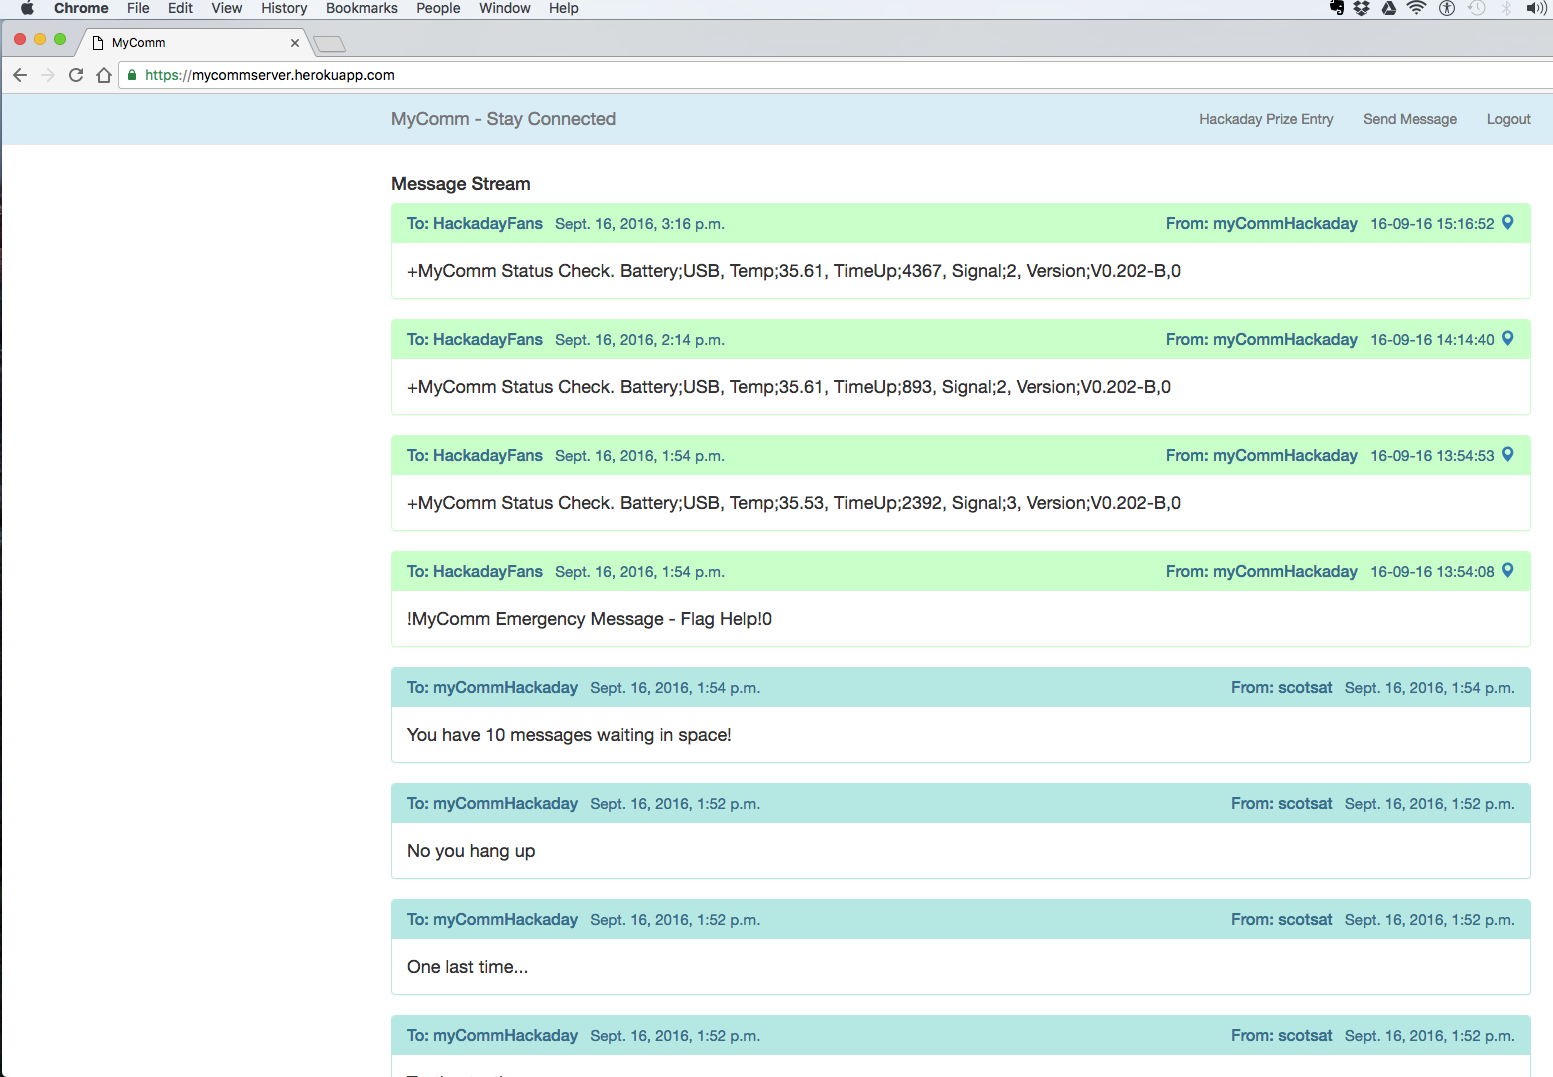The image size is (1553, 1077).
Task: Reload the page with the refresh icon
Action: 76,75
